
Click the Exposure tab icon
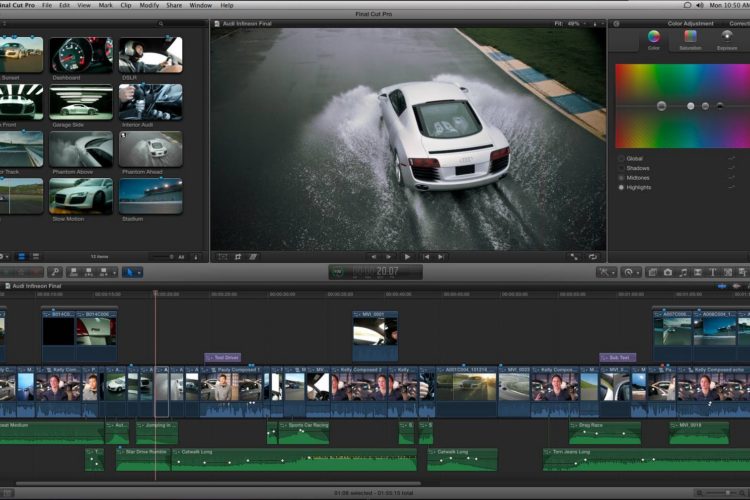pyautogui.click(x=727, y=38)
